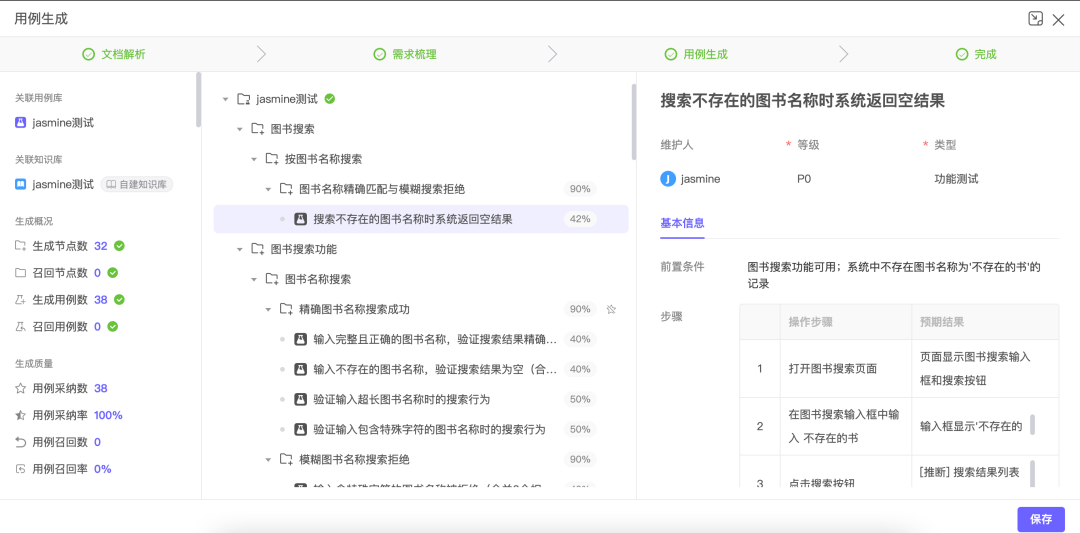Screen dimensions: 1080x533
Task: Click the case title 搜索不存在的图书名称时系统返回空结果
Action: (802, 101)
